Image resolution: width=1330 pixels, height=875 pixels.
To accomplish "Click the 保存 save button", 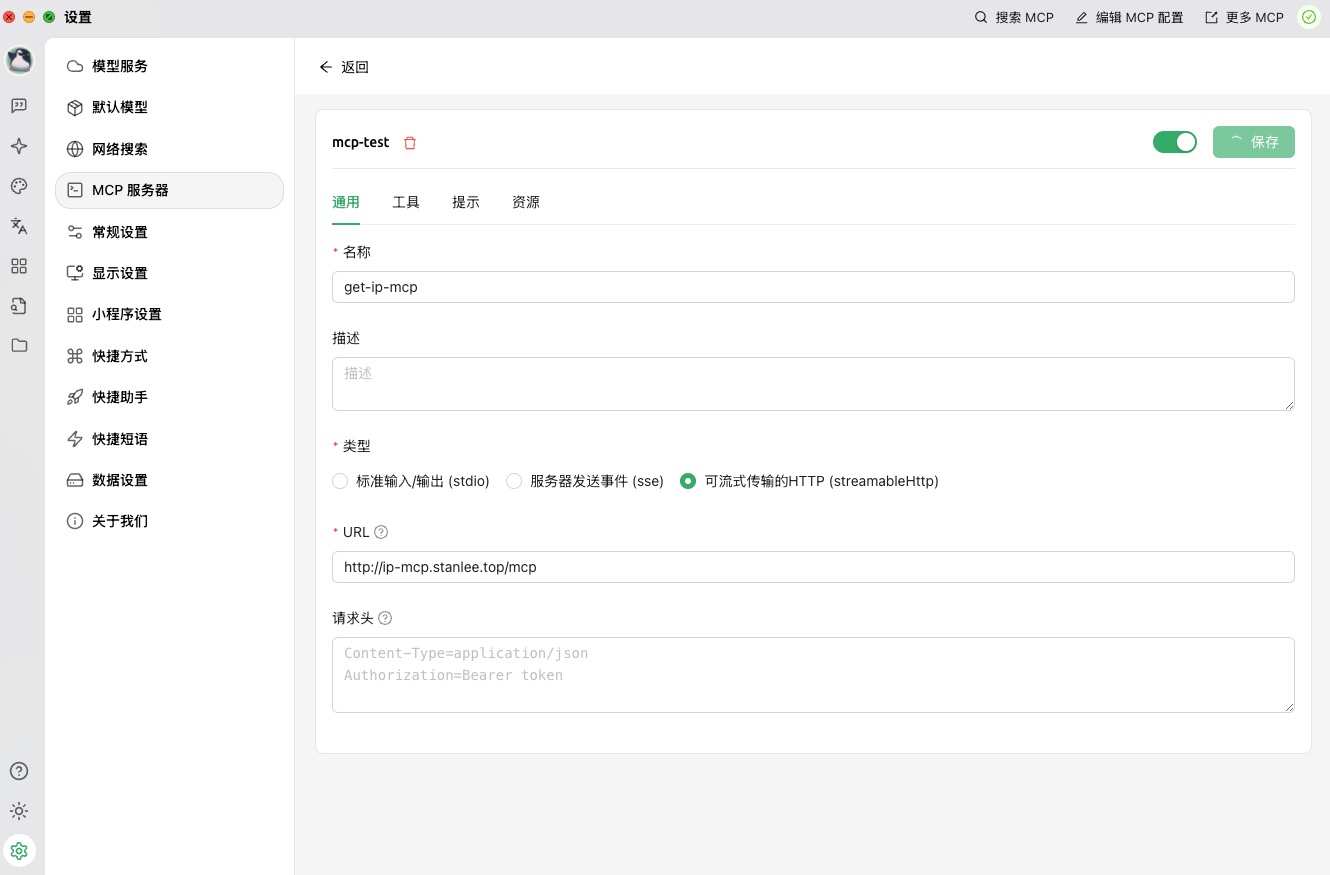I will (1254, 142).
